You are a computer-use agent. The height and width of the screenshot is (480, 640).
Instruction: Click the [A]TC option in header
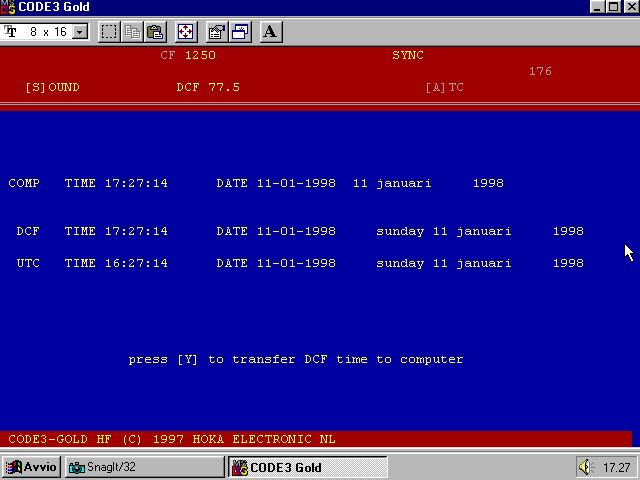444,87
